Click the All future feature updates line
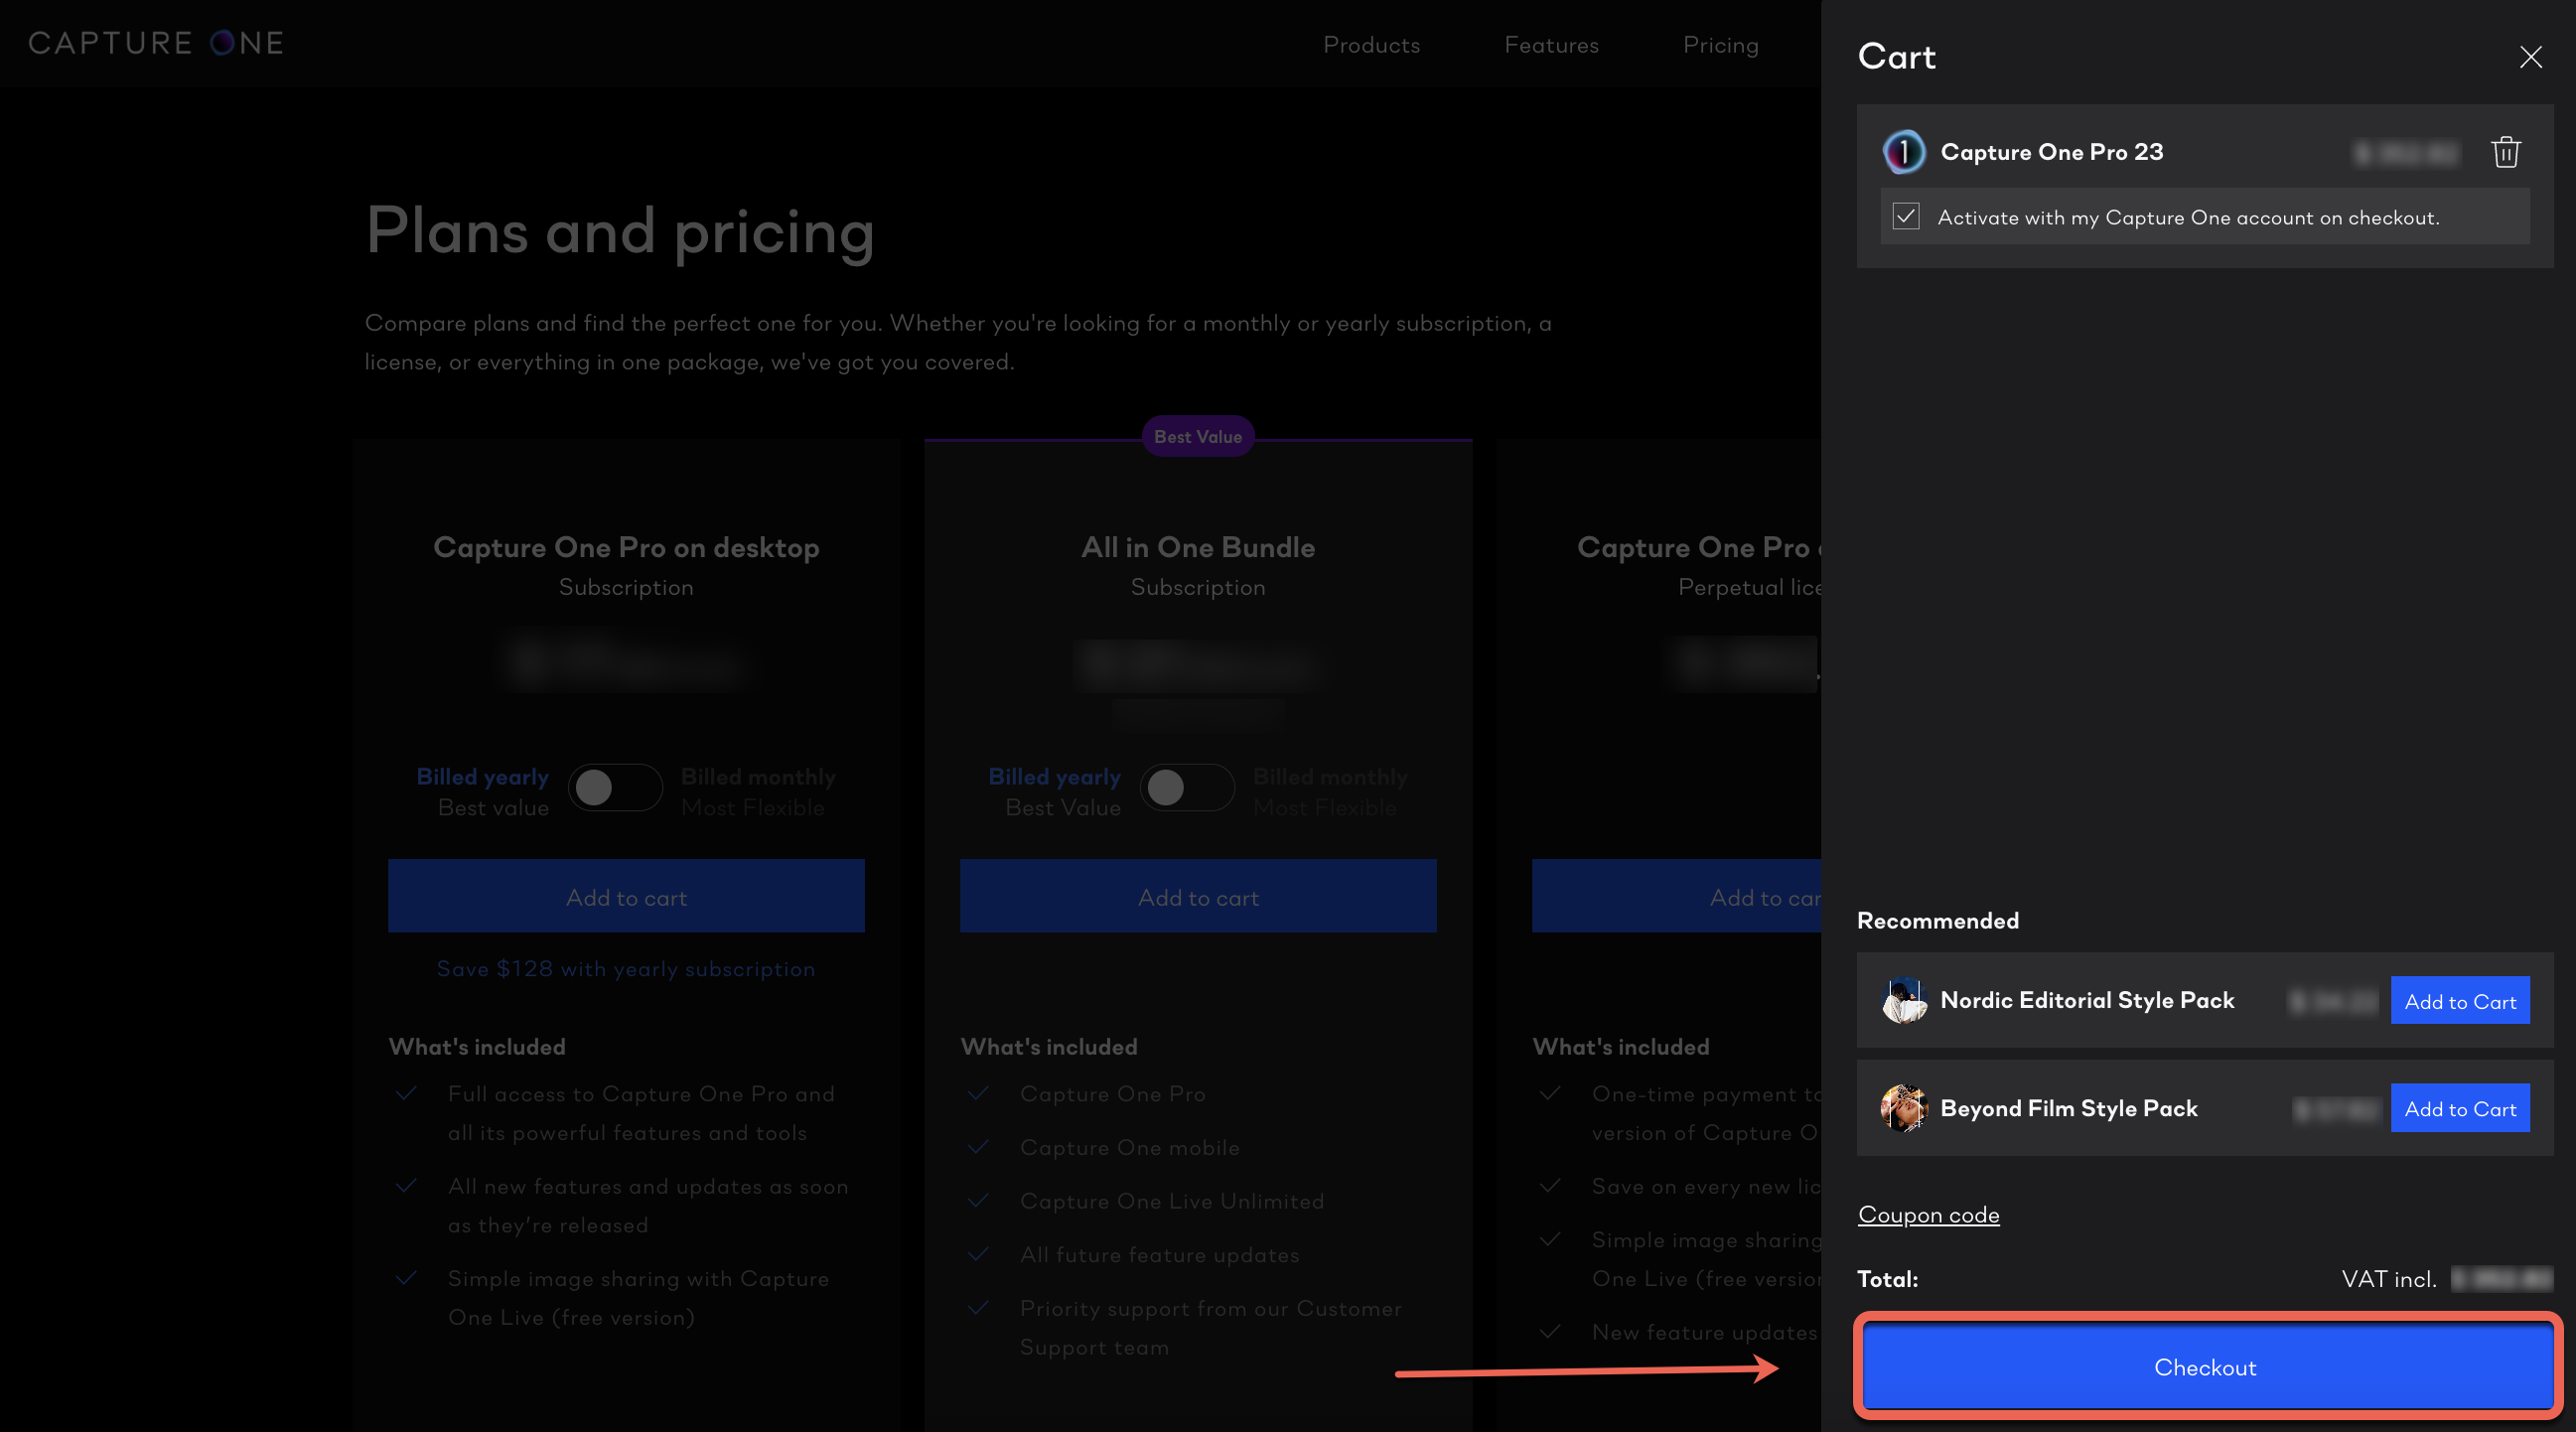 coord(1160,1255)
